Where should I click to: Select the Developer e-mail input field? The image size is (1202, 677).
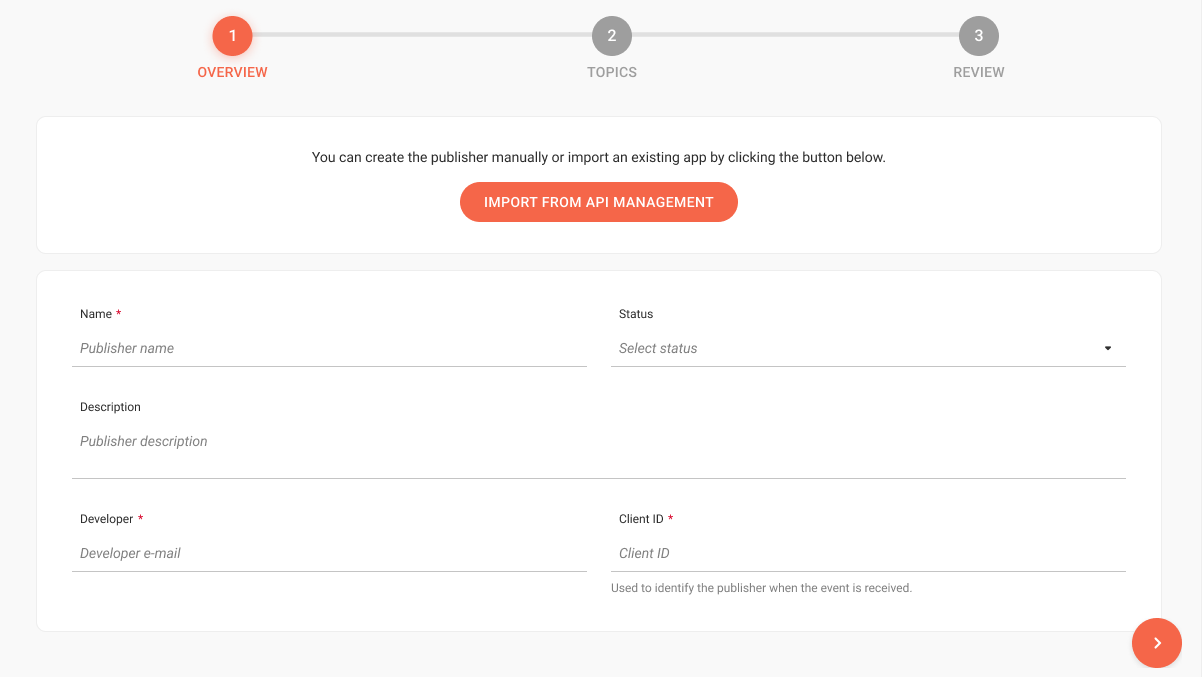pos(328,554)
